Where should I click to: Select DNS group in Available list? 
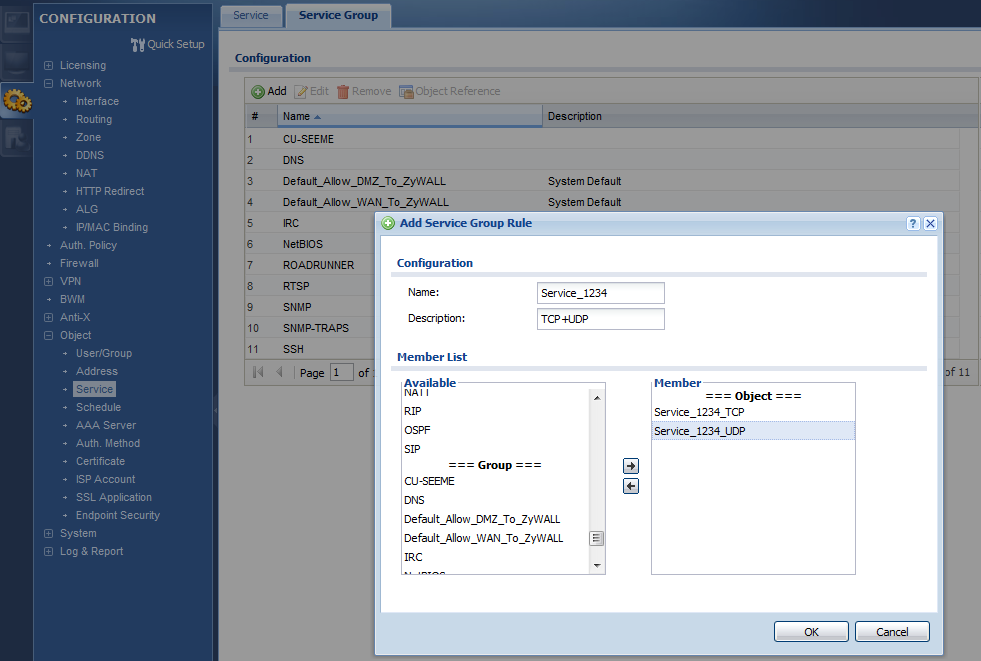click(x=496, y=500)
